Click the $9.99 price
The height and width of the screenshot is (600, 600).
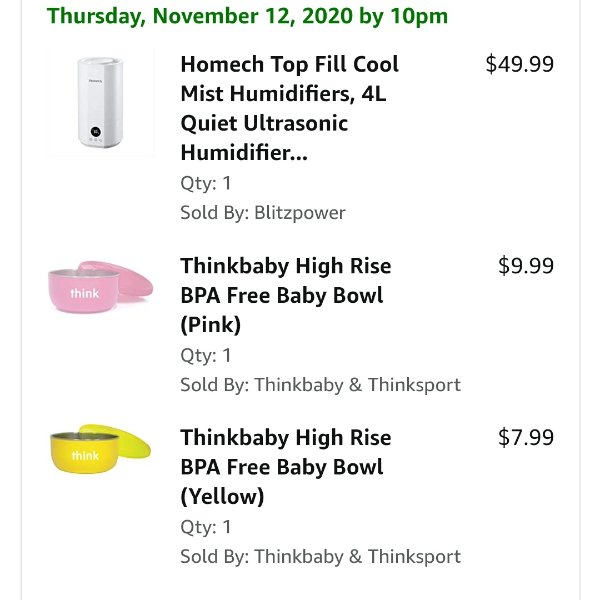pyautogui.click(x=526, y=266)
